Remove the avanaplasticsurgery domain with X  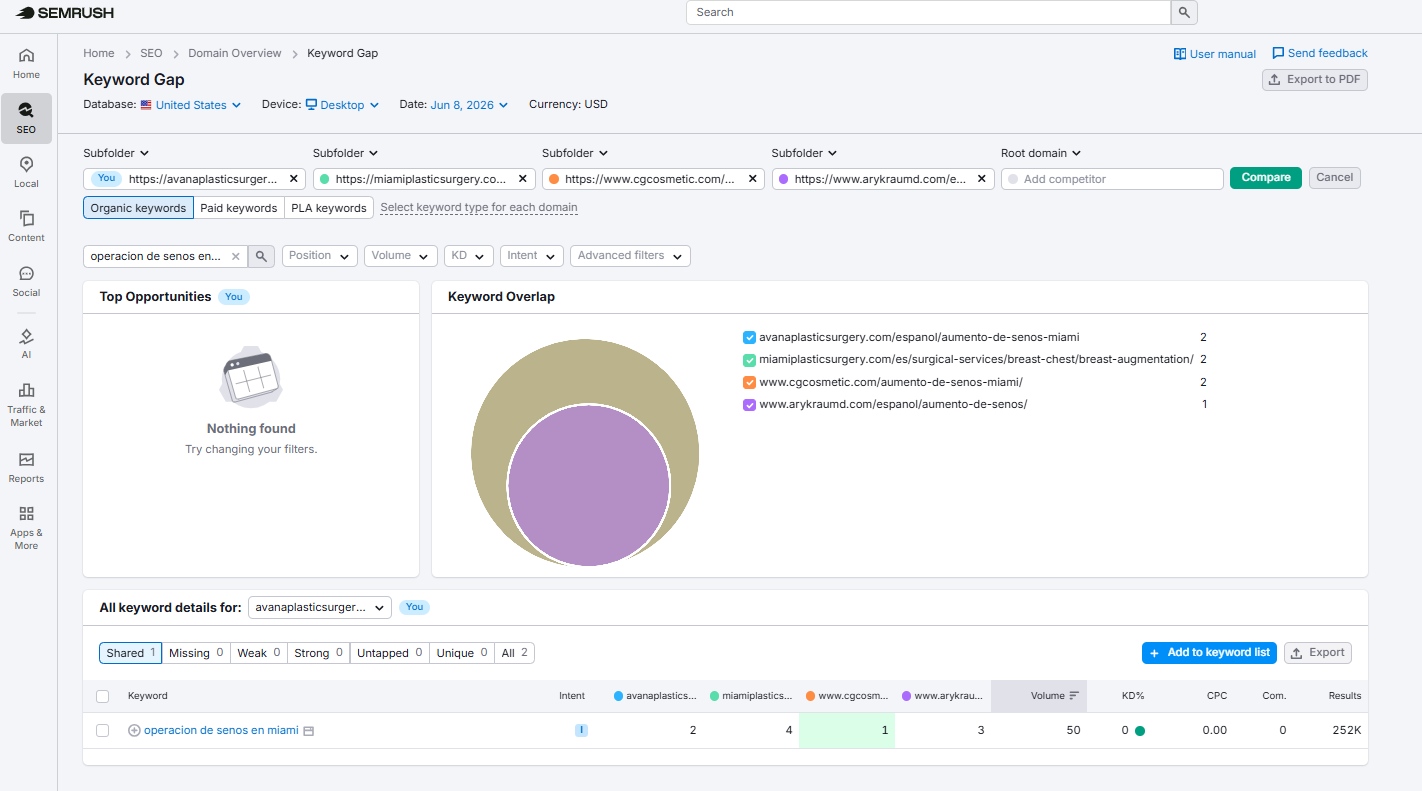click(293, 179)
